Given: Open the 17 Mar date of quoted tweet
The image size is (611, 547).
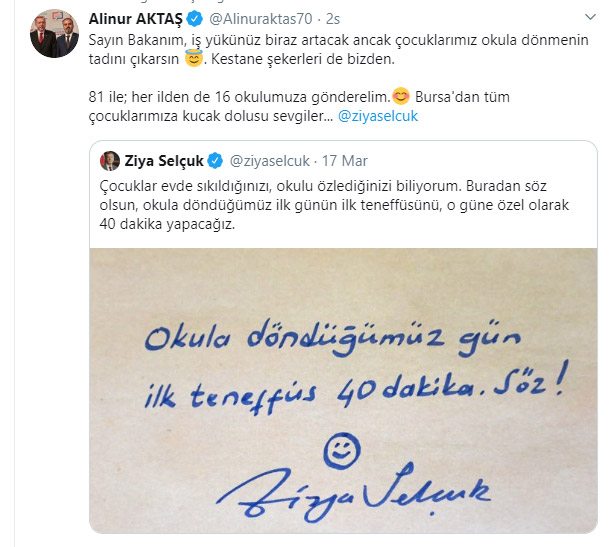Looking at the screenshot, I should (344, 161).
